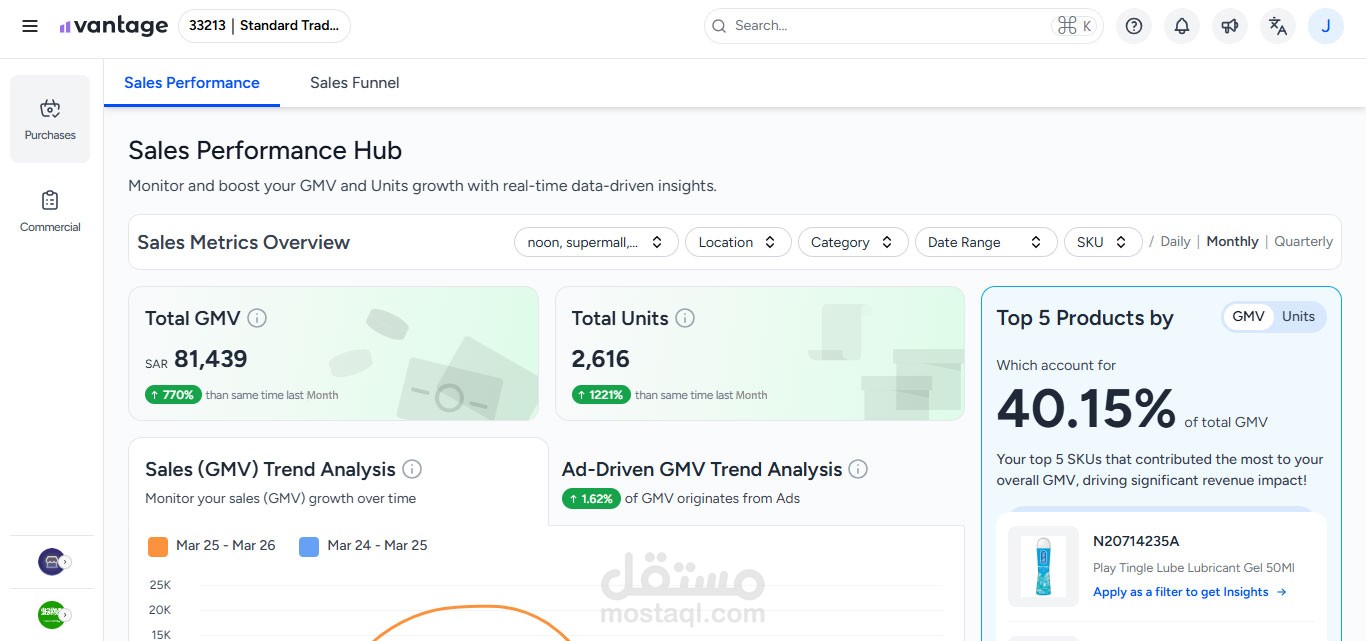Click the Mar 24 - Mar 25 legend label
Screen dimensions: 1366x641
point(377,546)
